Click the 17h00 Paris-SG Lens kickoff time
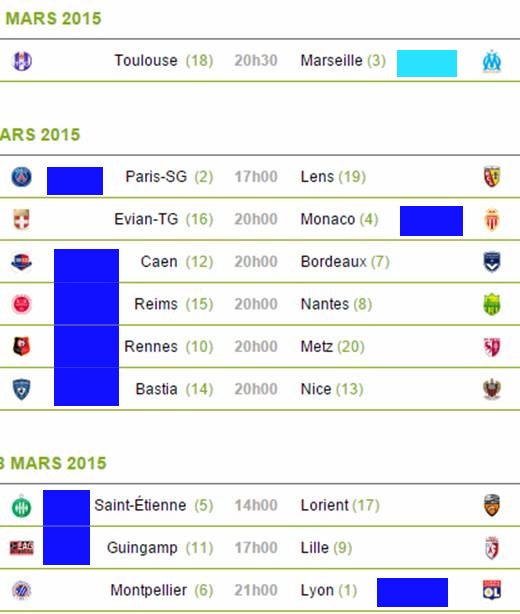520x614 pixels. pos(256,177)
